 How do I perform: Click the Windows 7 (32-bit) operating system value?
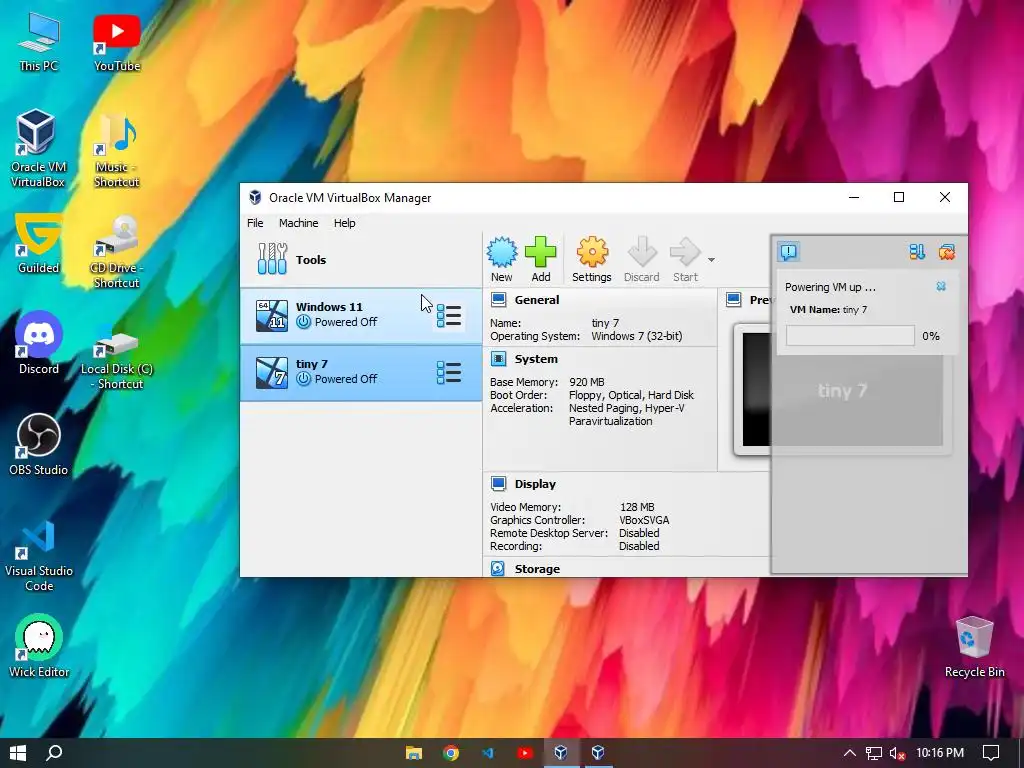637,336
